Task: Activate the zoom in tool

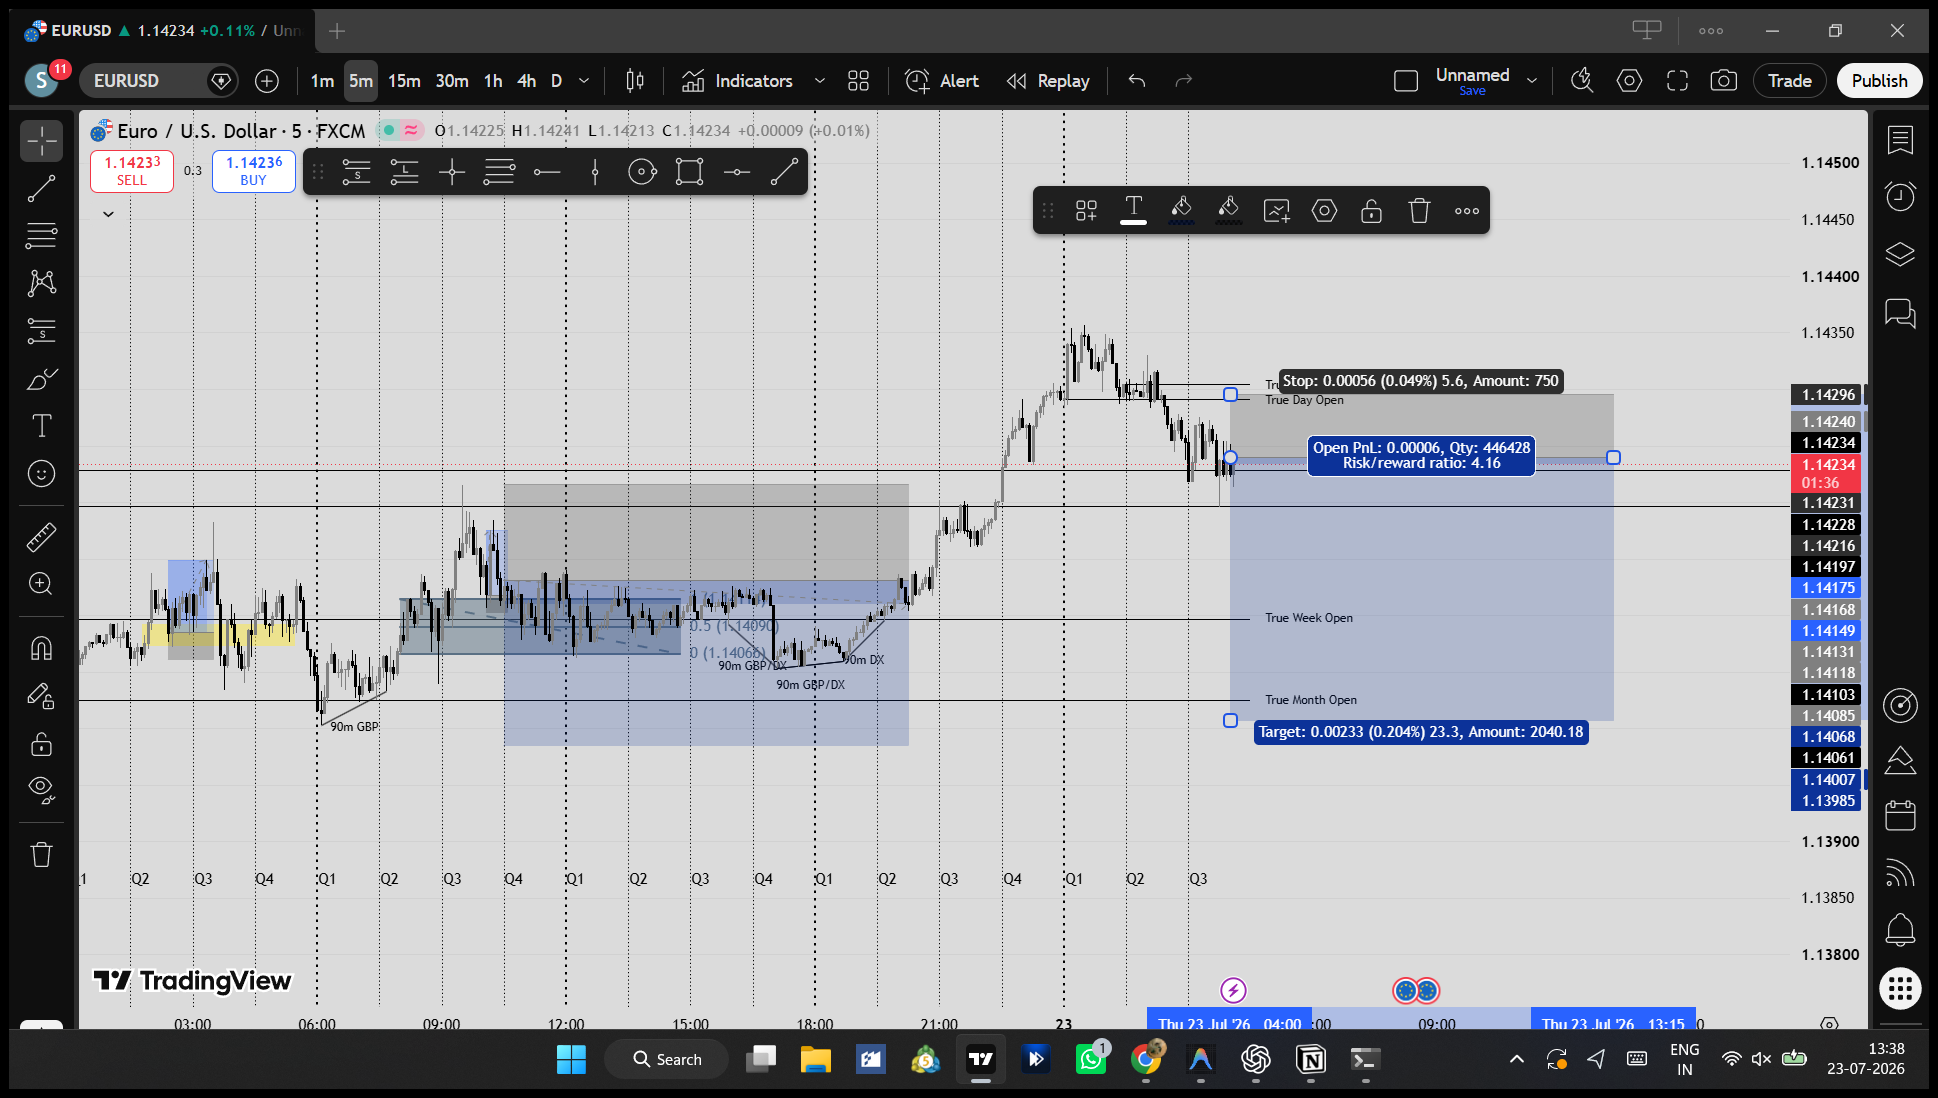Action: (x=42, y=584)
